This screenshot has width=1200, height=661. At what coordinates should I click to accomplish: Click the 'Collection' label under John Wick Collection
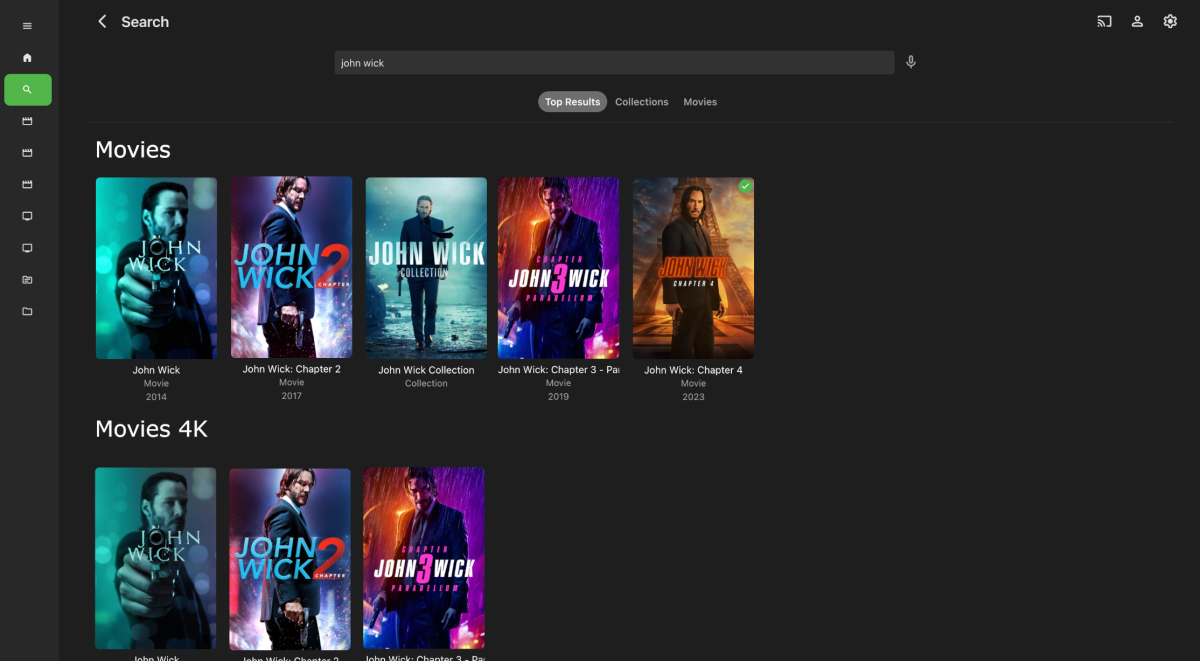pos(426,383)
